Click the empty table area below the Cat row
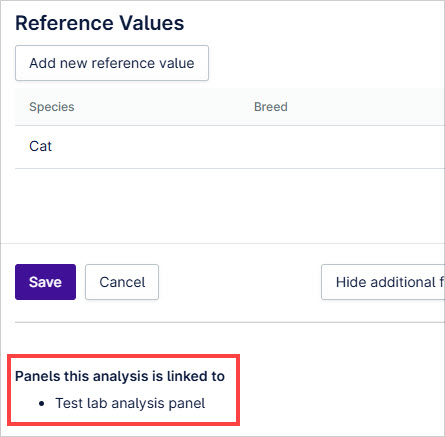This screenshot has height=437, width=445. pyautogui.click(x=230, y=205)
